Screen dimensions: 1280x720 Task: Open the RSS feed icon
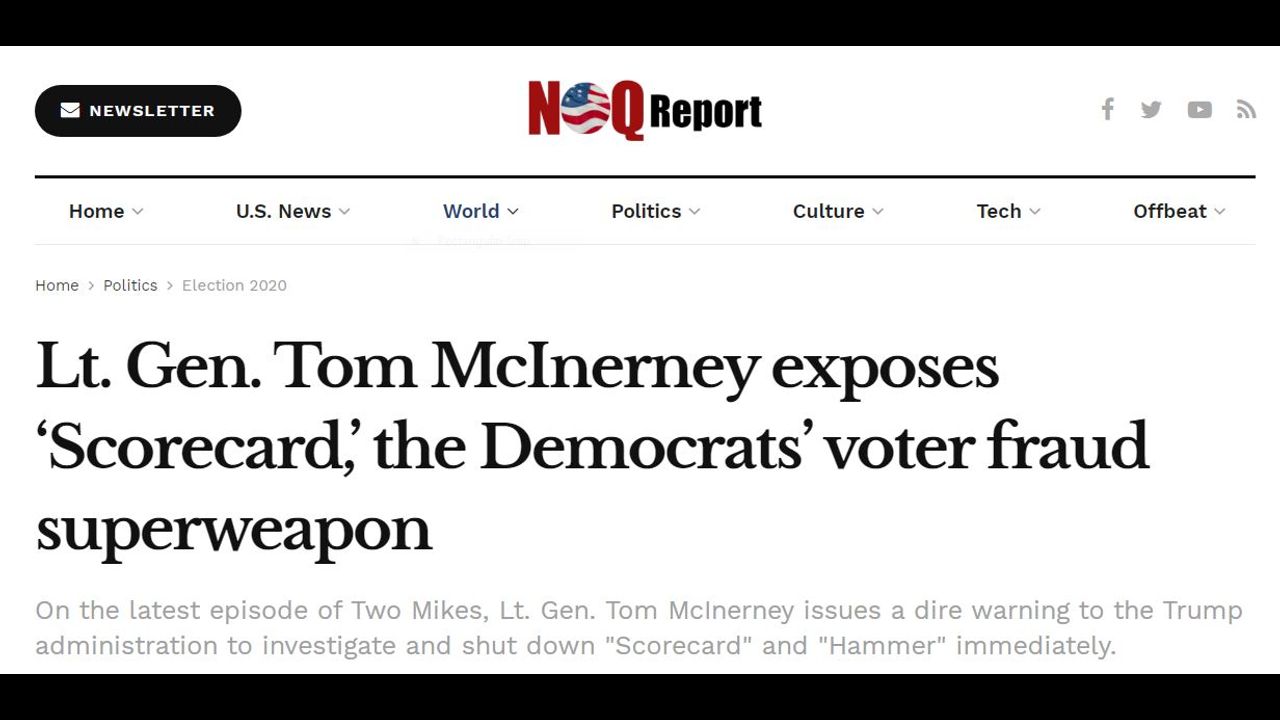pyautogui.click(x=1245, y=110)
